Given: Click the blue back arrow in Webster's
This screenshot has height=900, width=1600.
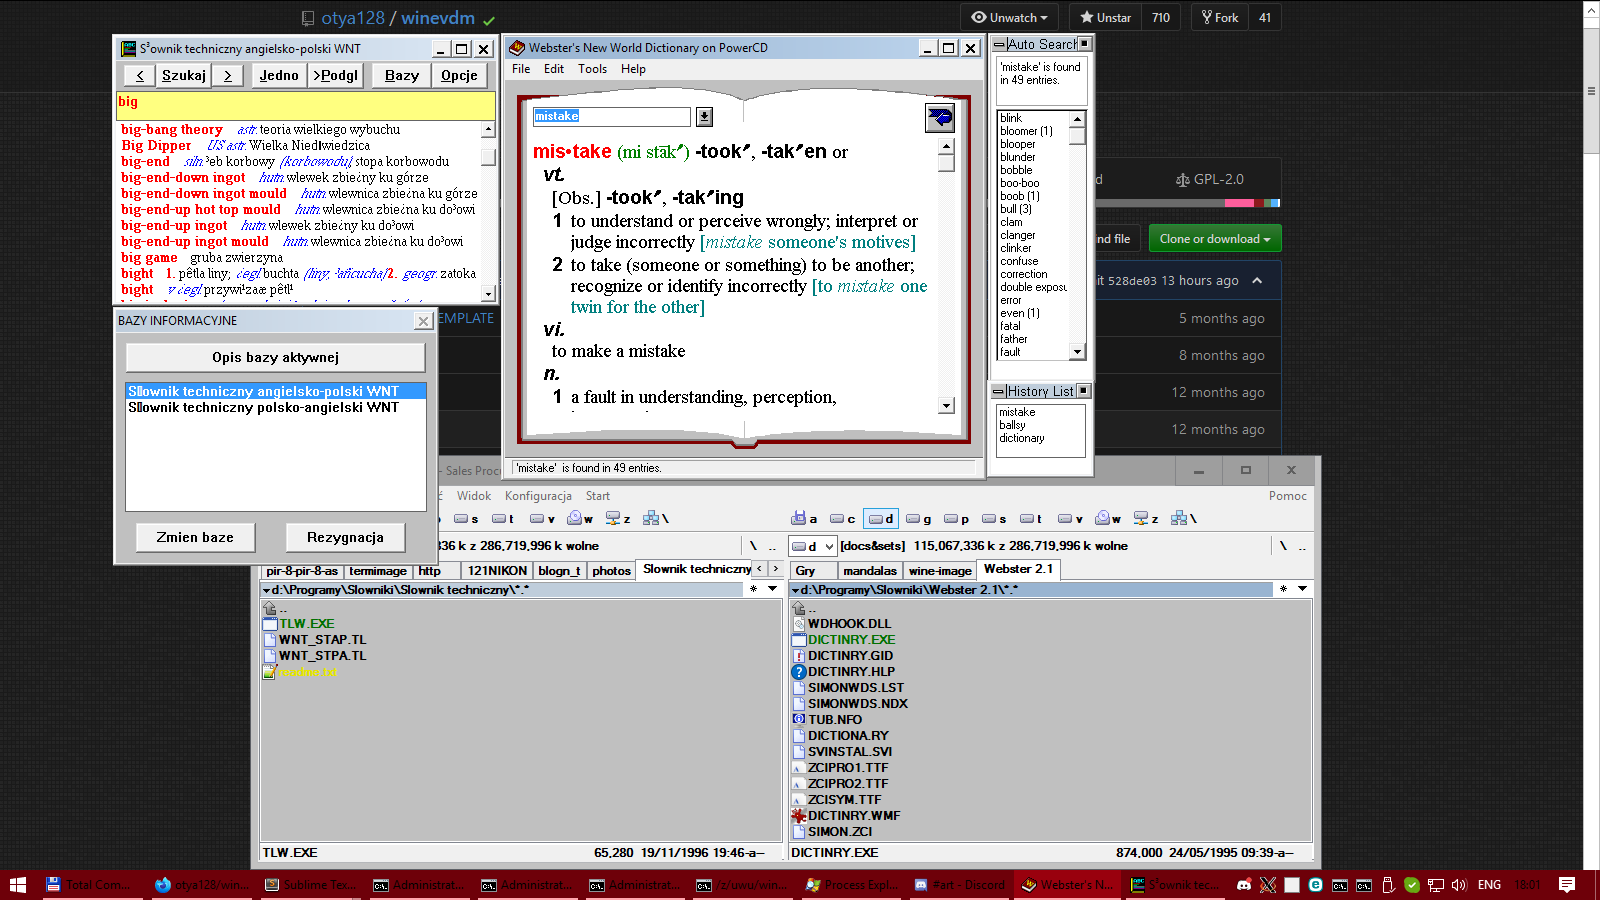Looking at the screenshot, I should 939,118.
